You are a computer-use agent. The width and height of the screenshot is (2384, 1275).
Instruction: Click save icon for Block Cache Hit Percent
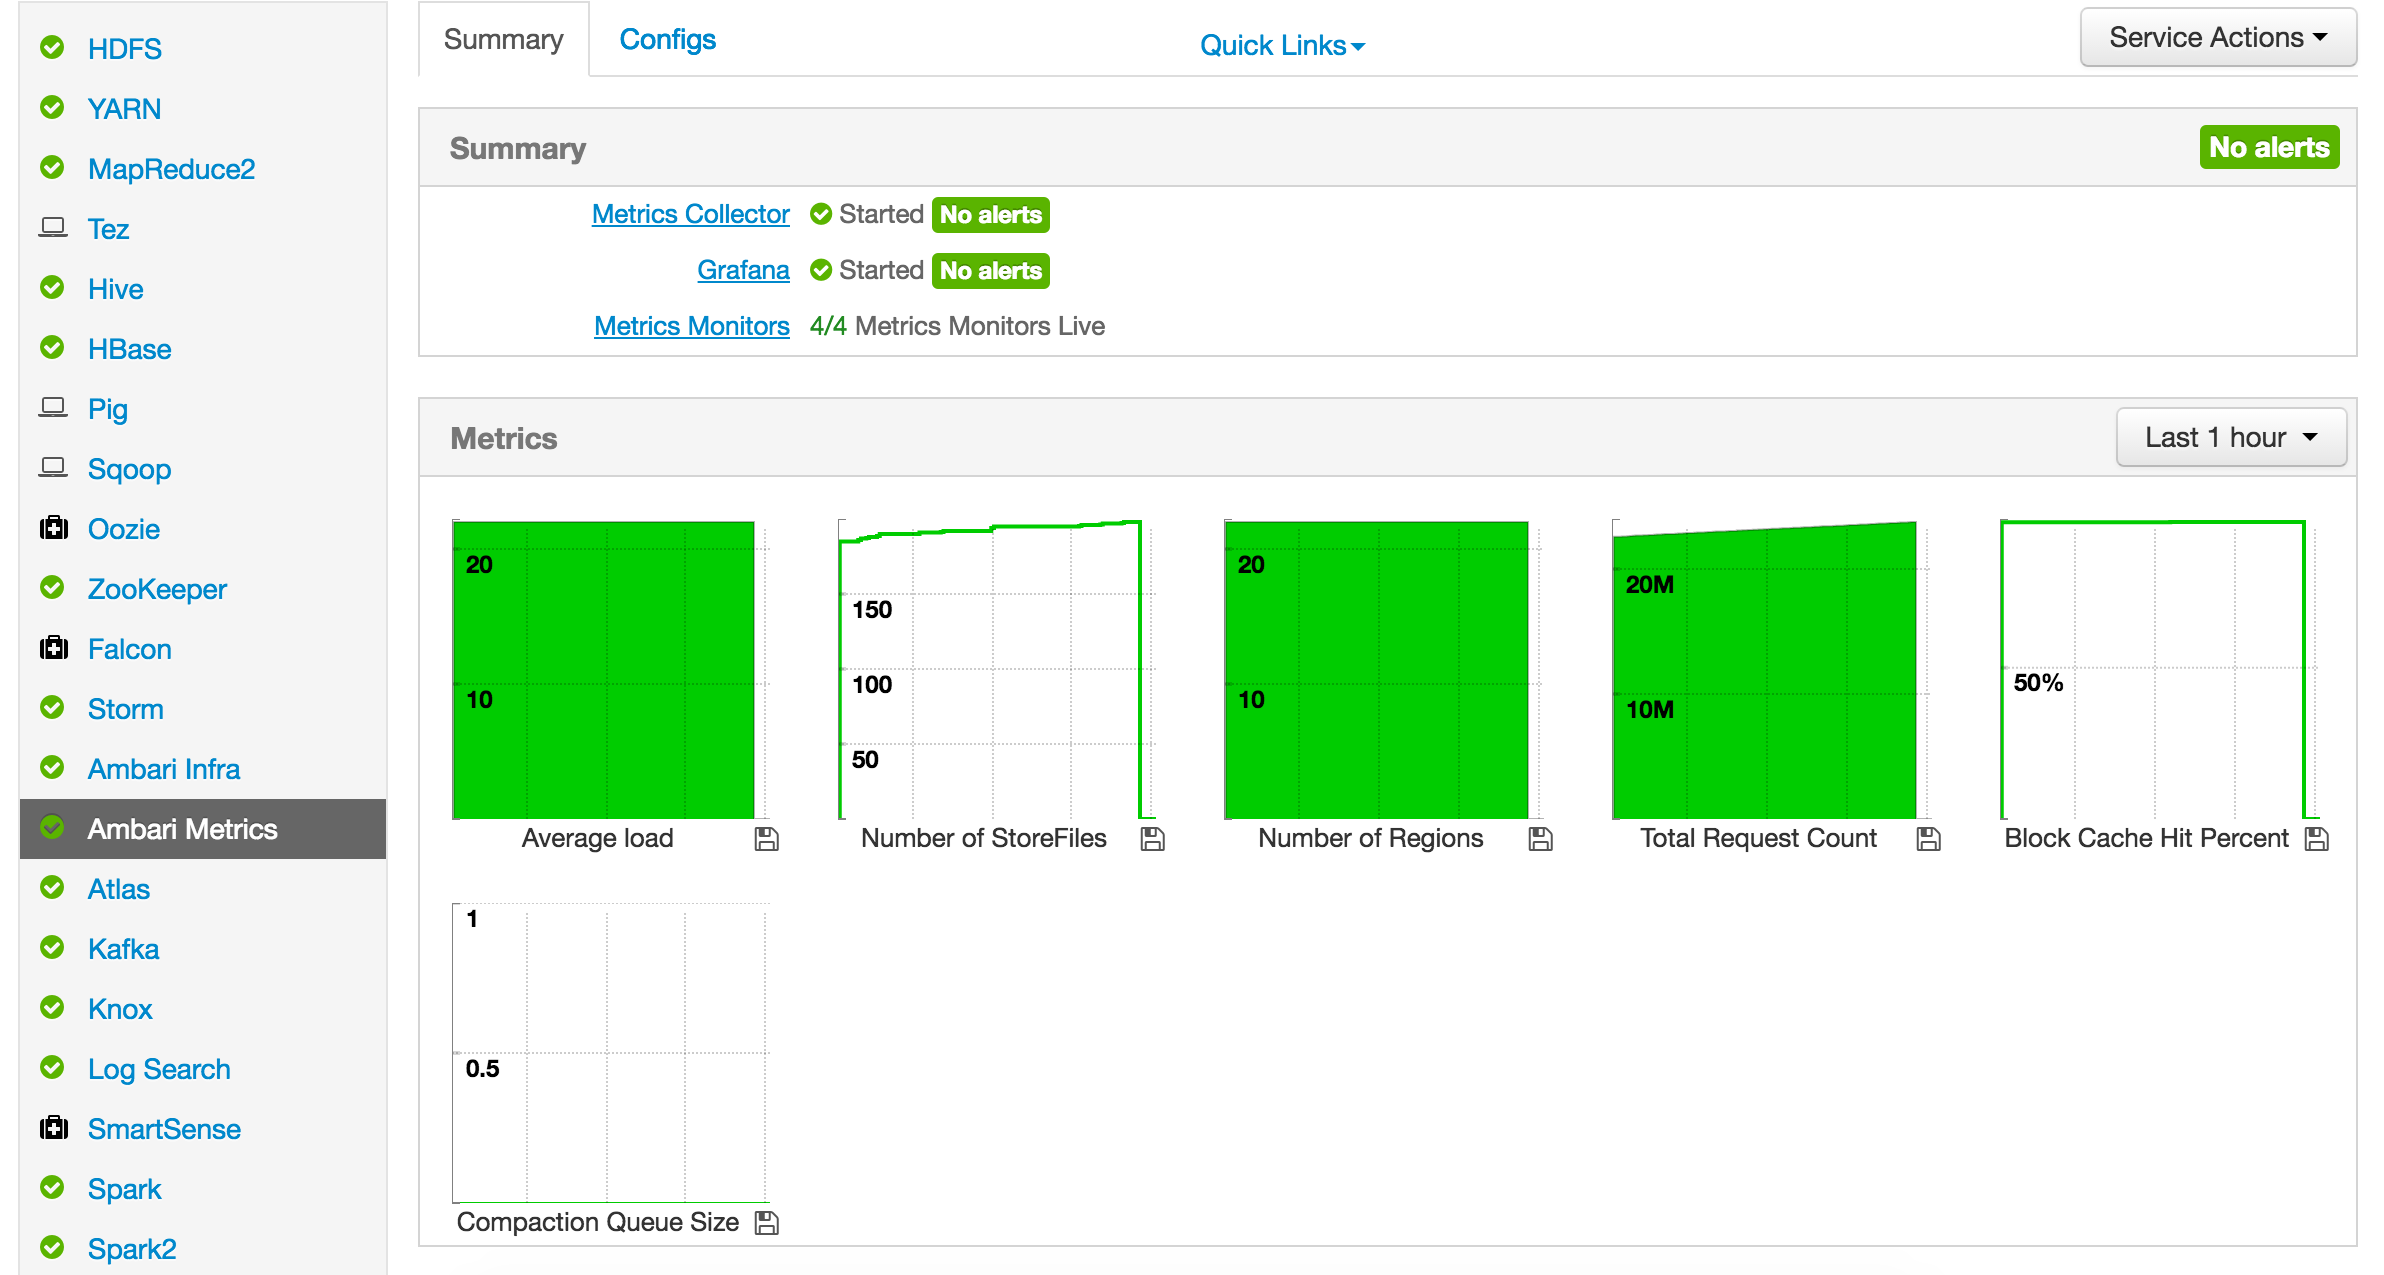coord(2316,839)
